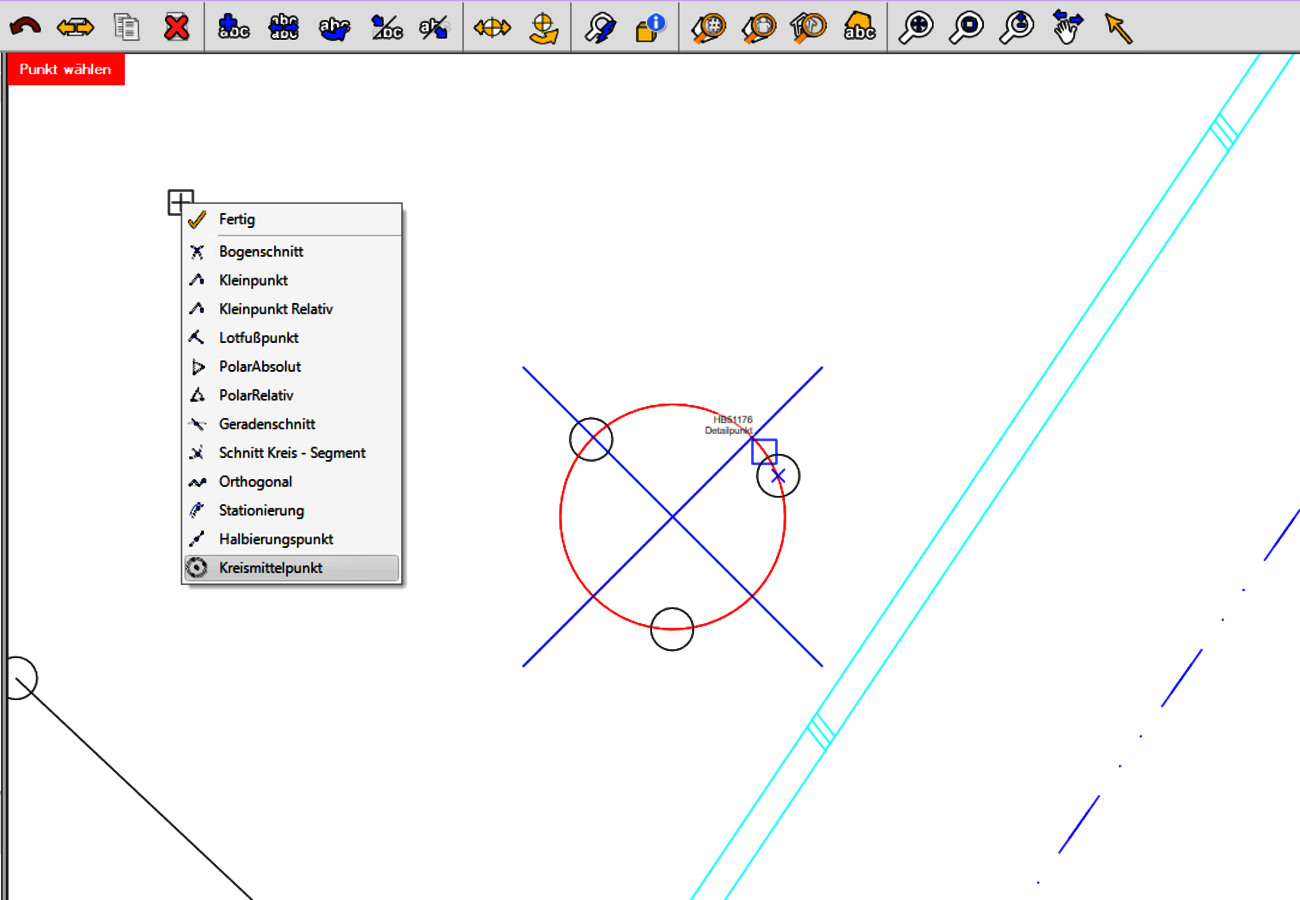Click the blue square at Detailpunkt HB51176
This screenshot has height=900, width=1300.
tap(764, 451)
